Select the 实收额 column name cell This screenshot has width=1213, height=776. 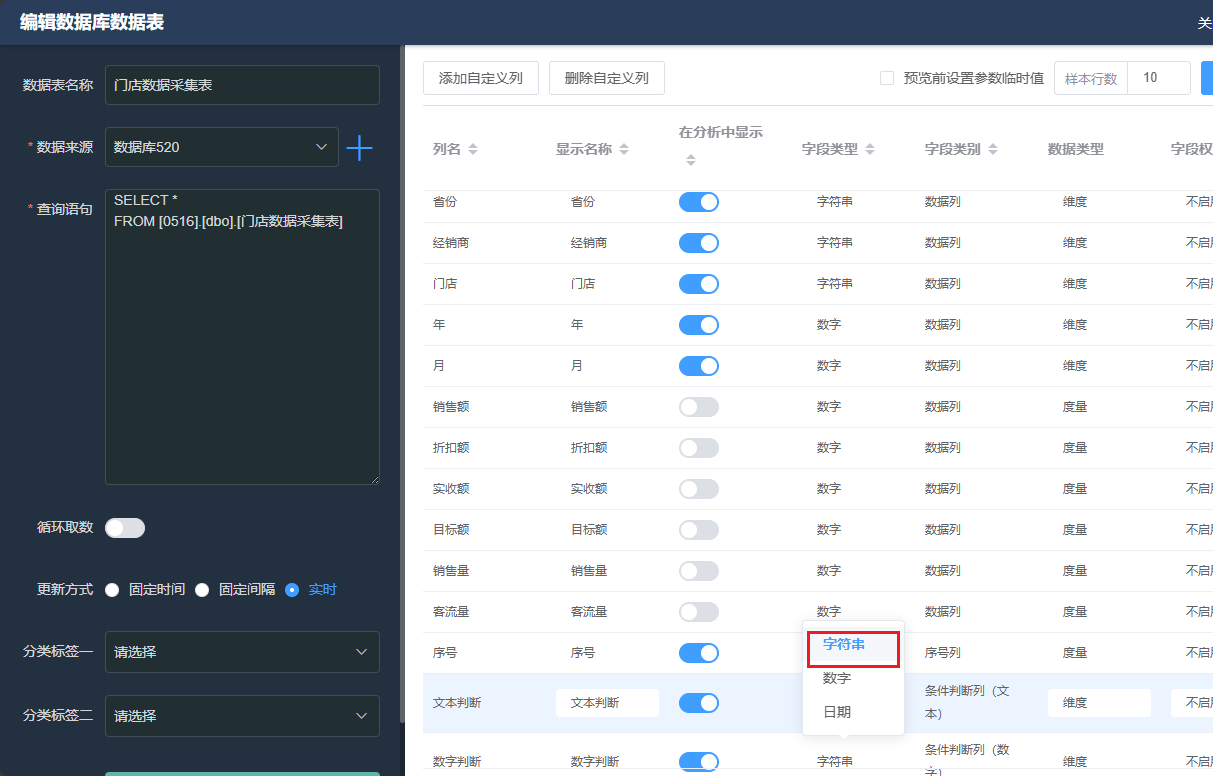[x=451, y=489]
